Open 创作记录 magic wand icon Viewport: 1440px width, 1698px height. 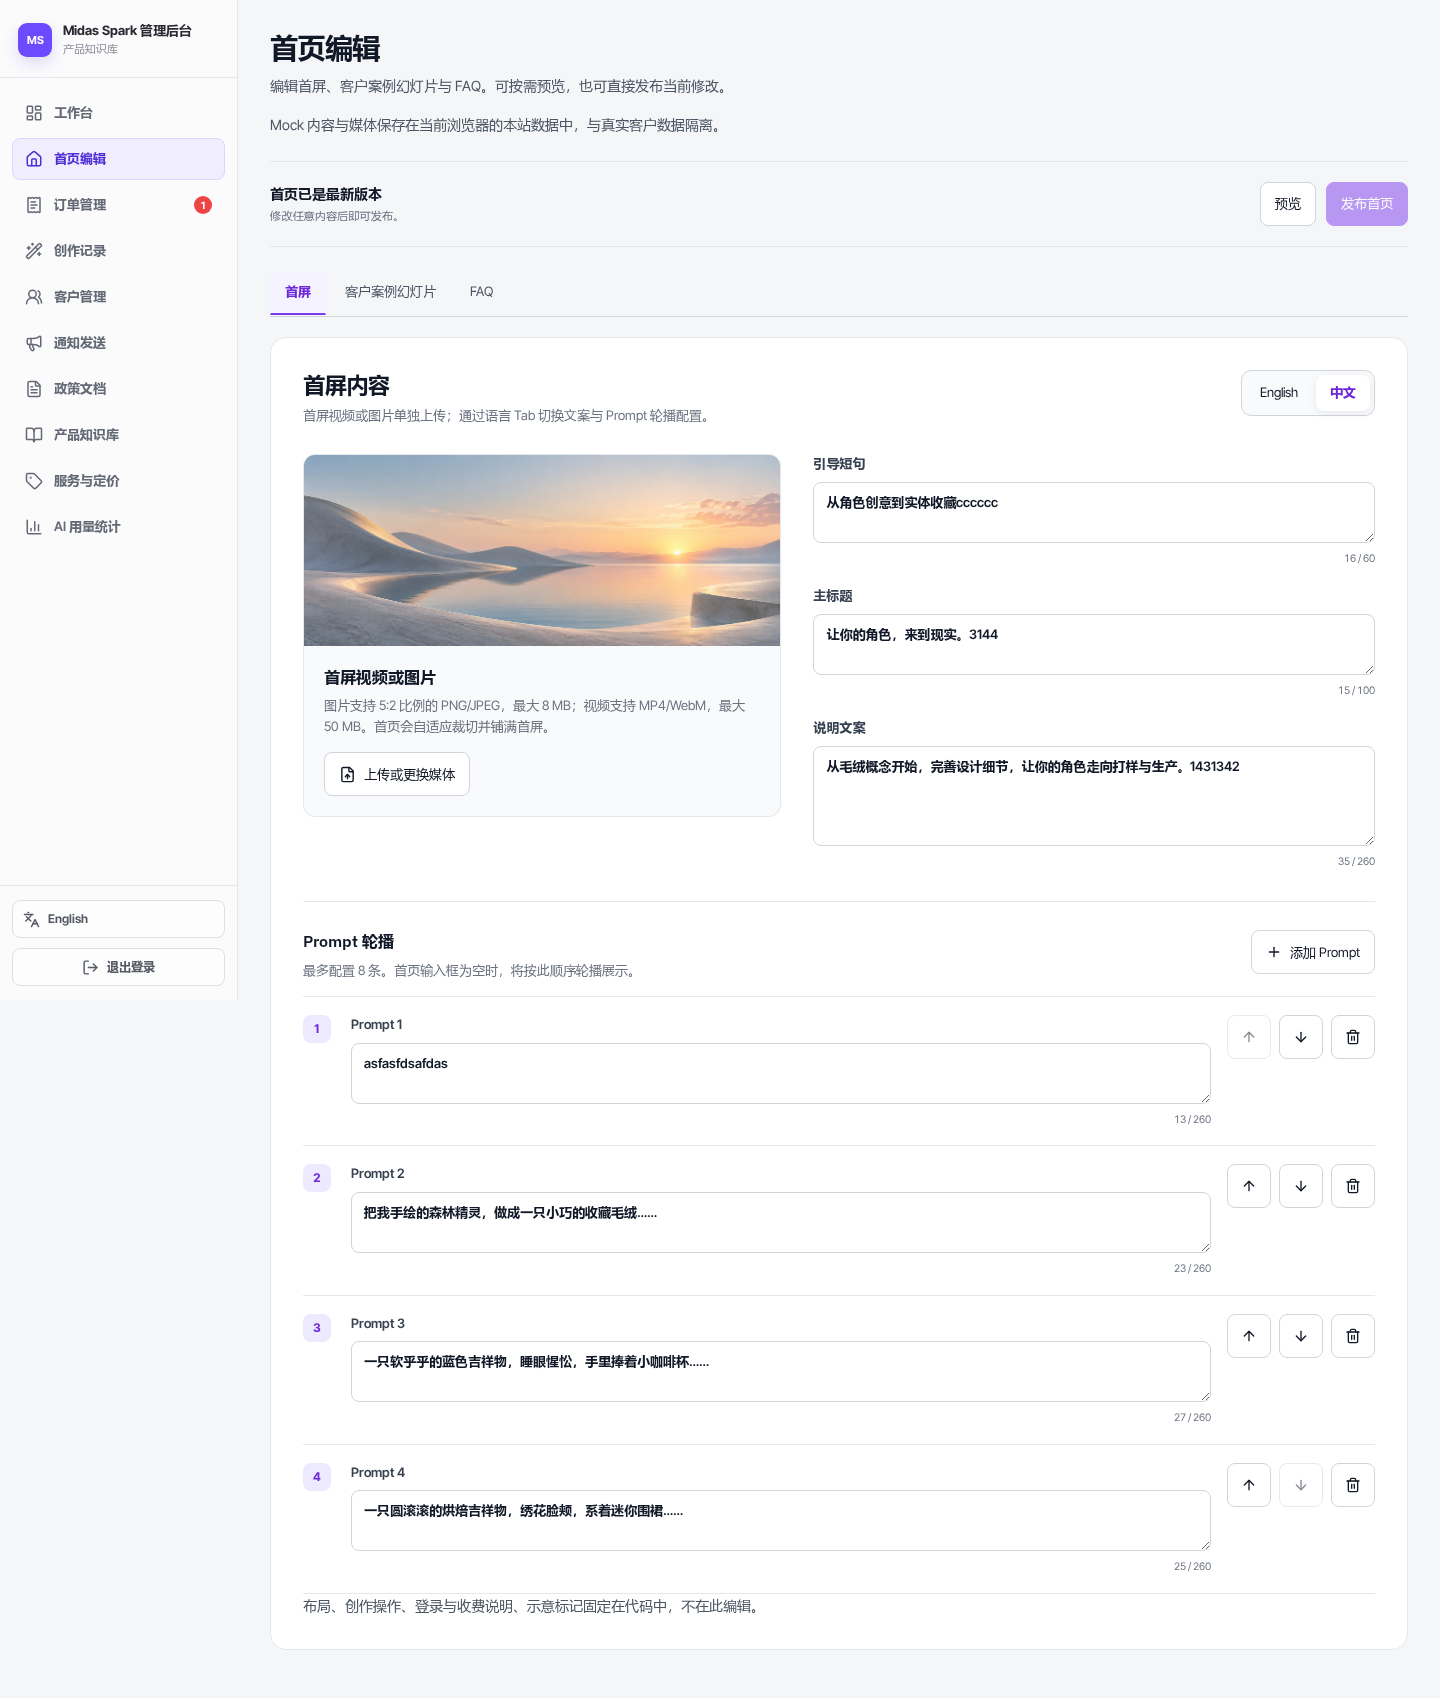coord(34,251)
